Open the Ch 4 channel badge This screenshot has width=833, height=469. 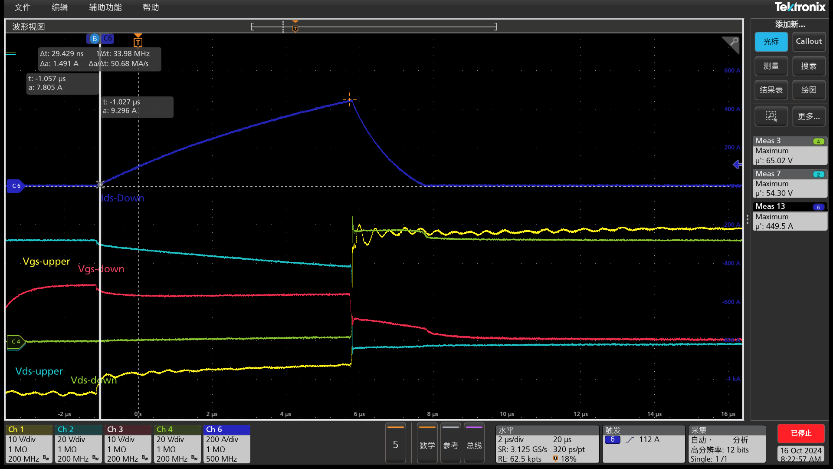(x=177, y=444)
